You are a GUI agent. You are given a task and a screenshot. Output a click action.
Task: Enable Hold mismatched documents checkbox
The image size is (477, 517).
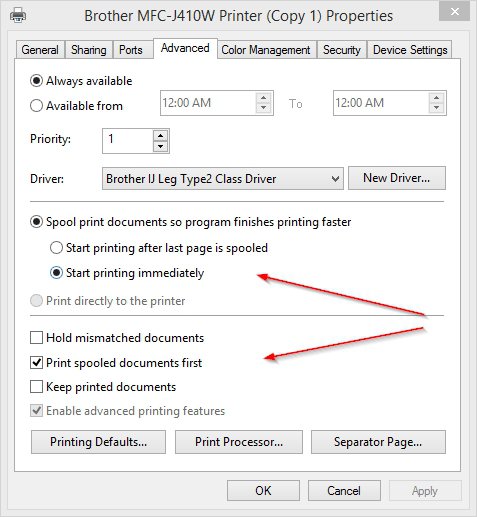(36, 337)
